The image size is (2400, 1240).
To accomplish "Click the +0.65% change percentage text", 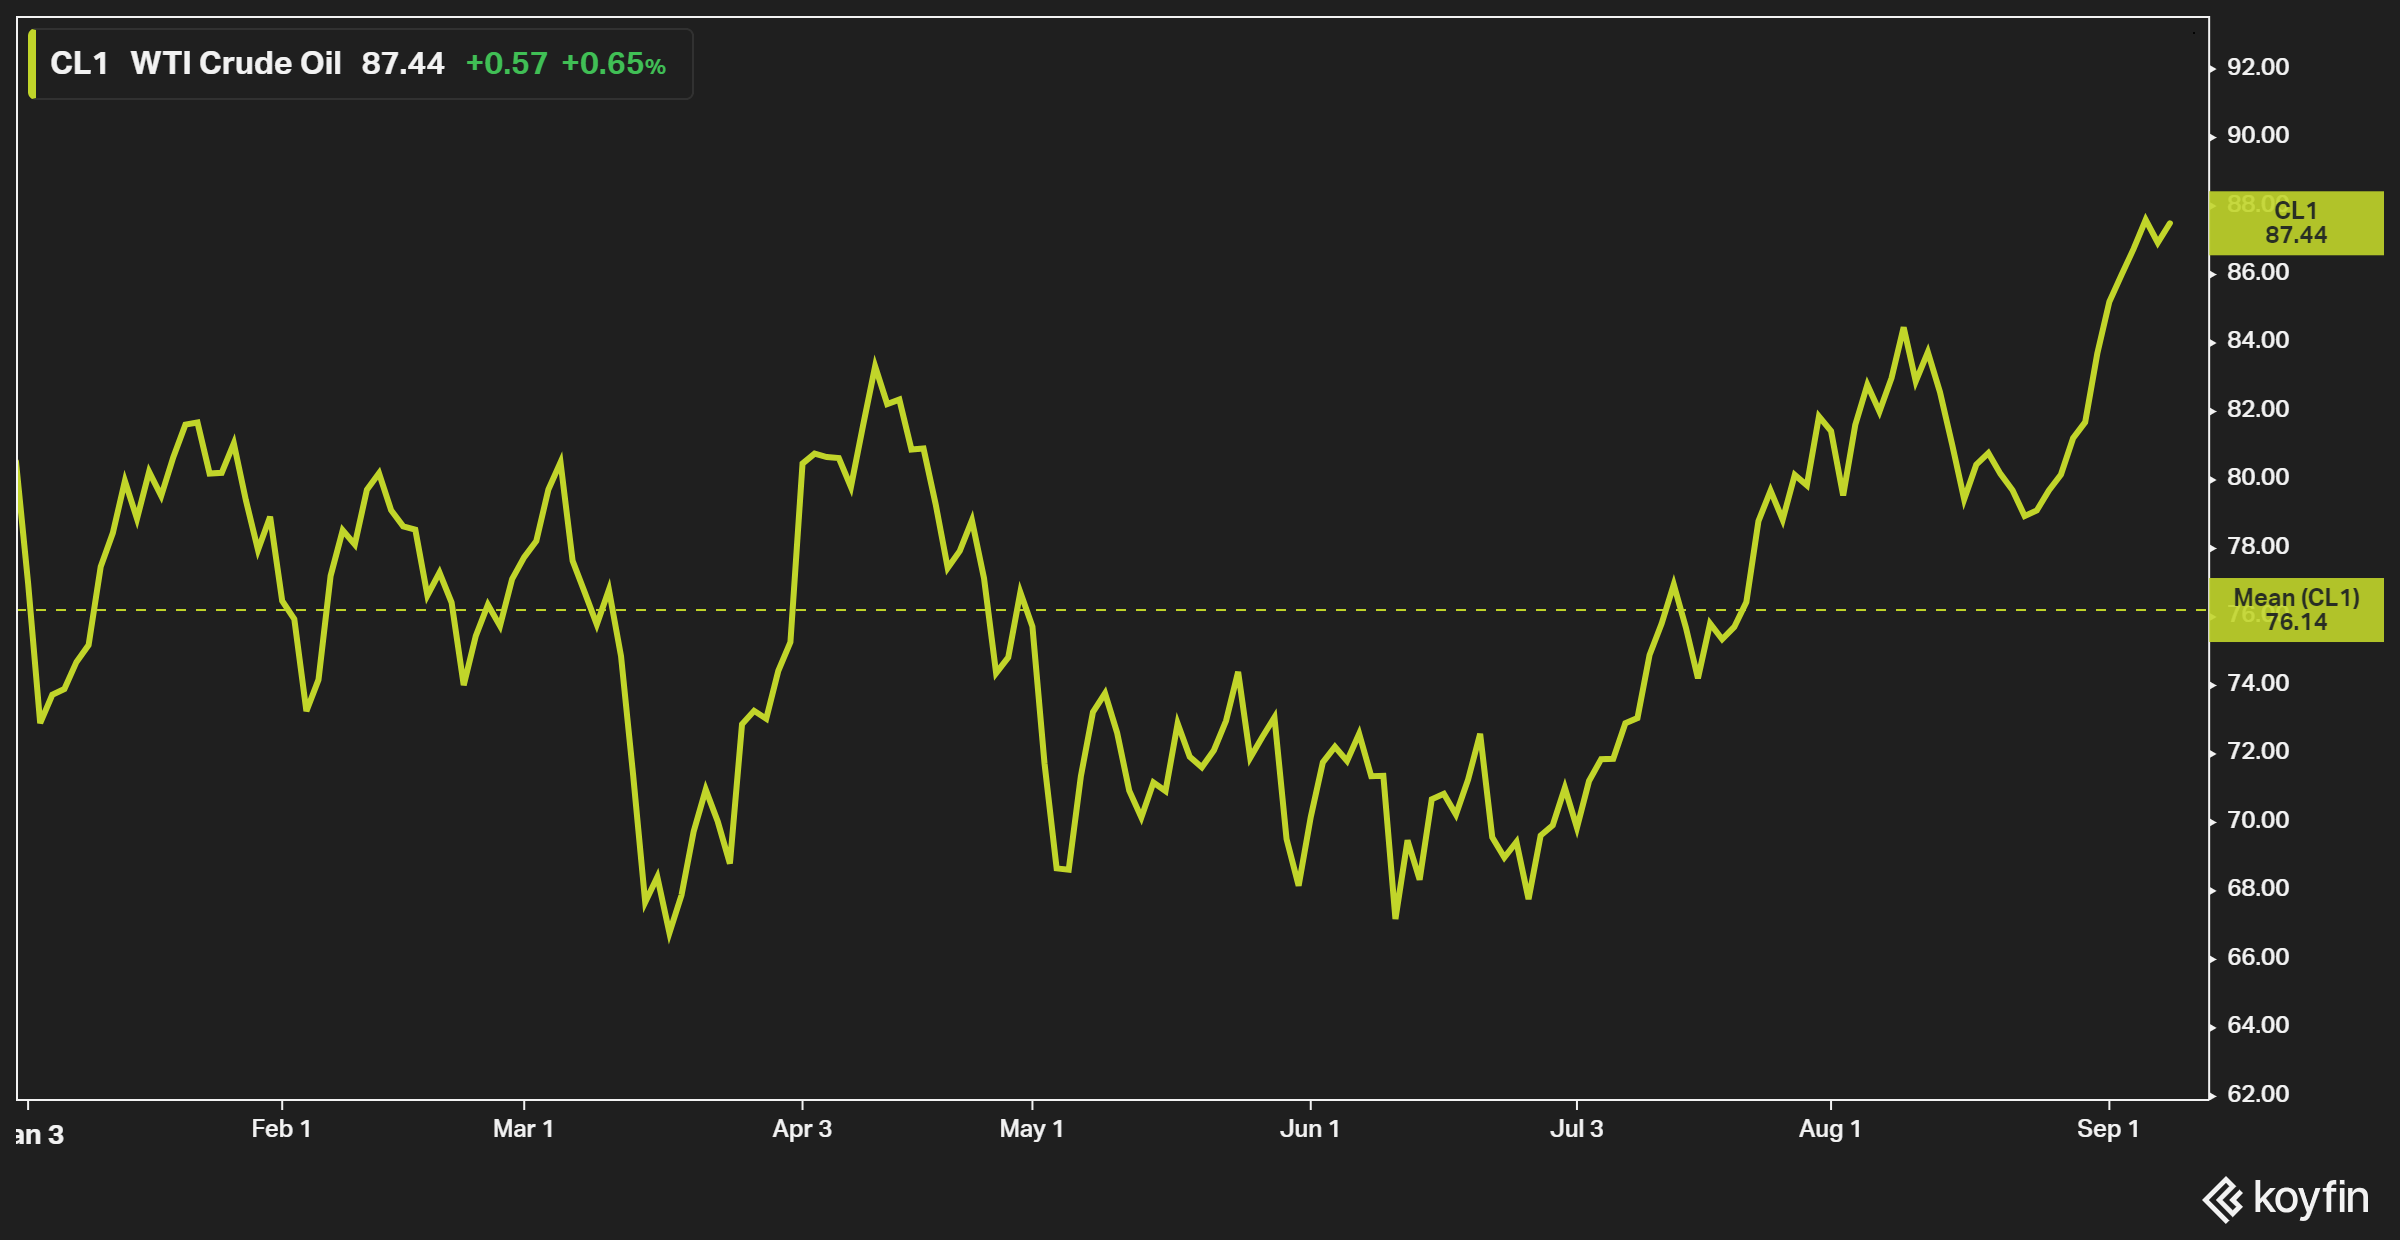I will [x=611, y=63].
